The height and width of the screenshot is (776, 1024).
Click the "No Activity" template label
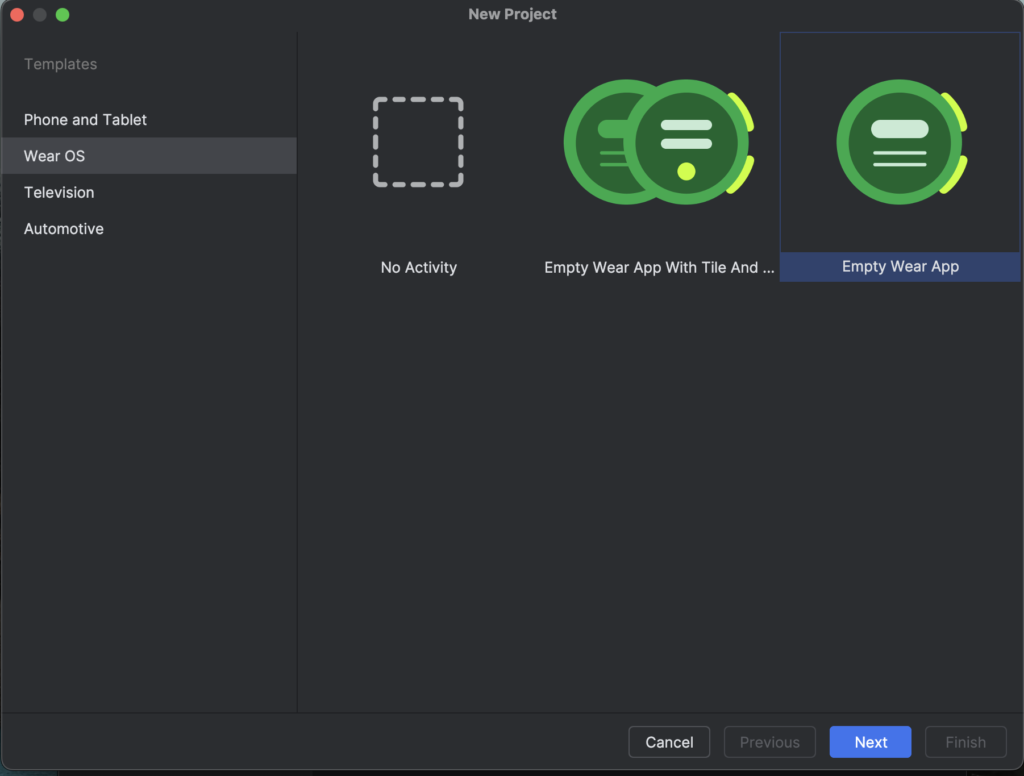tap(418, 268)
